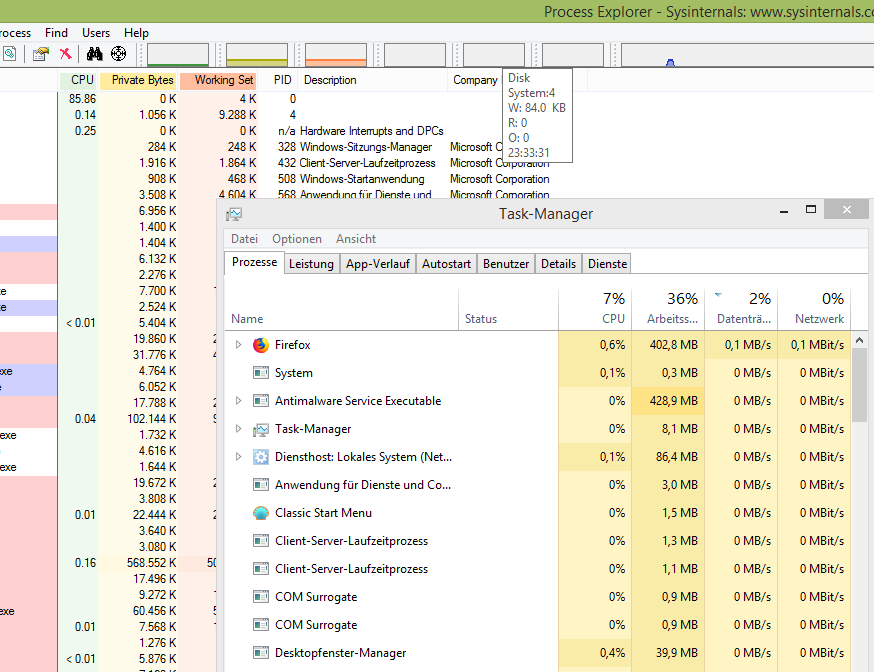Expand the Diensthost: Lokales System group
This screenshot has width=874, height=672.
[239, 457]
